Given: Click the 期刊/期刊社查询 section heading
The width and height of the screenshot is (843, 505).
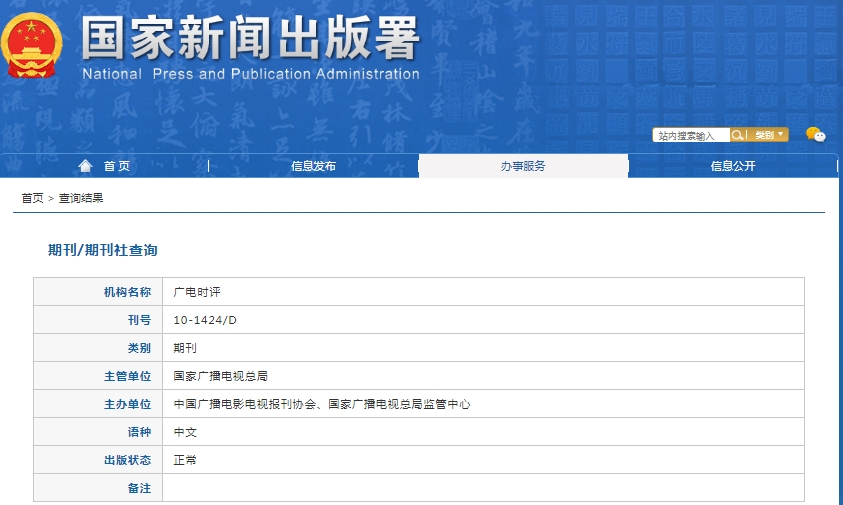Looking at the screenshot, I should 103,250.
